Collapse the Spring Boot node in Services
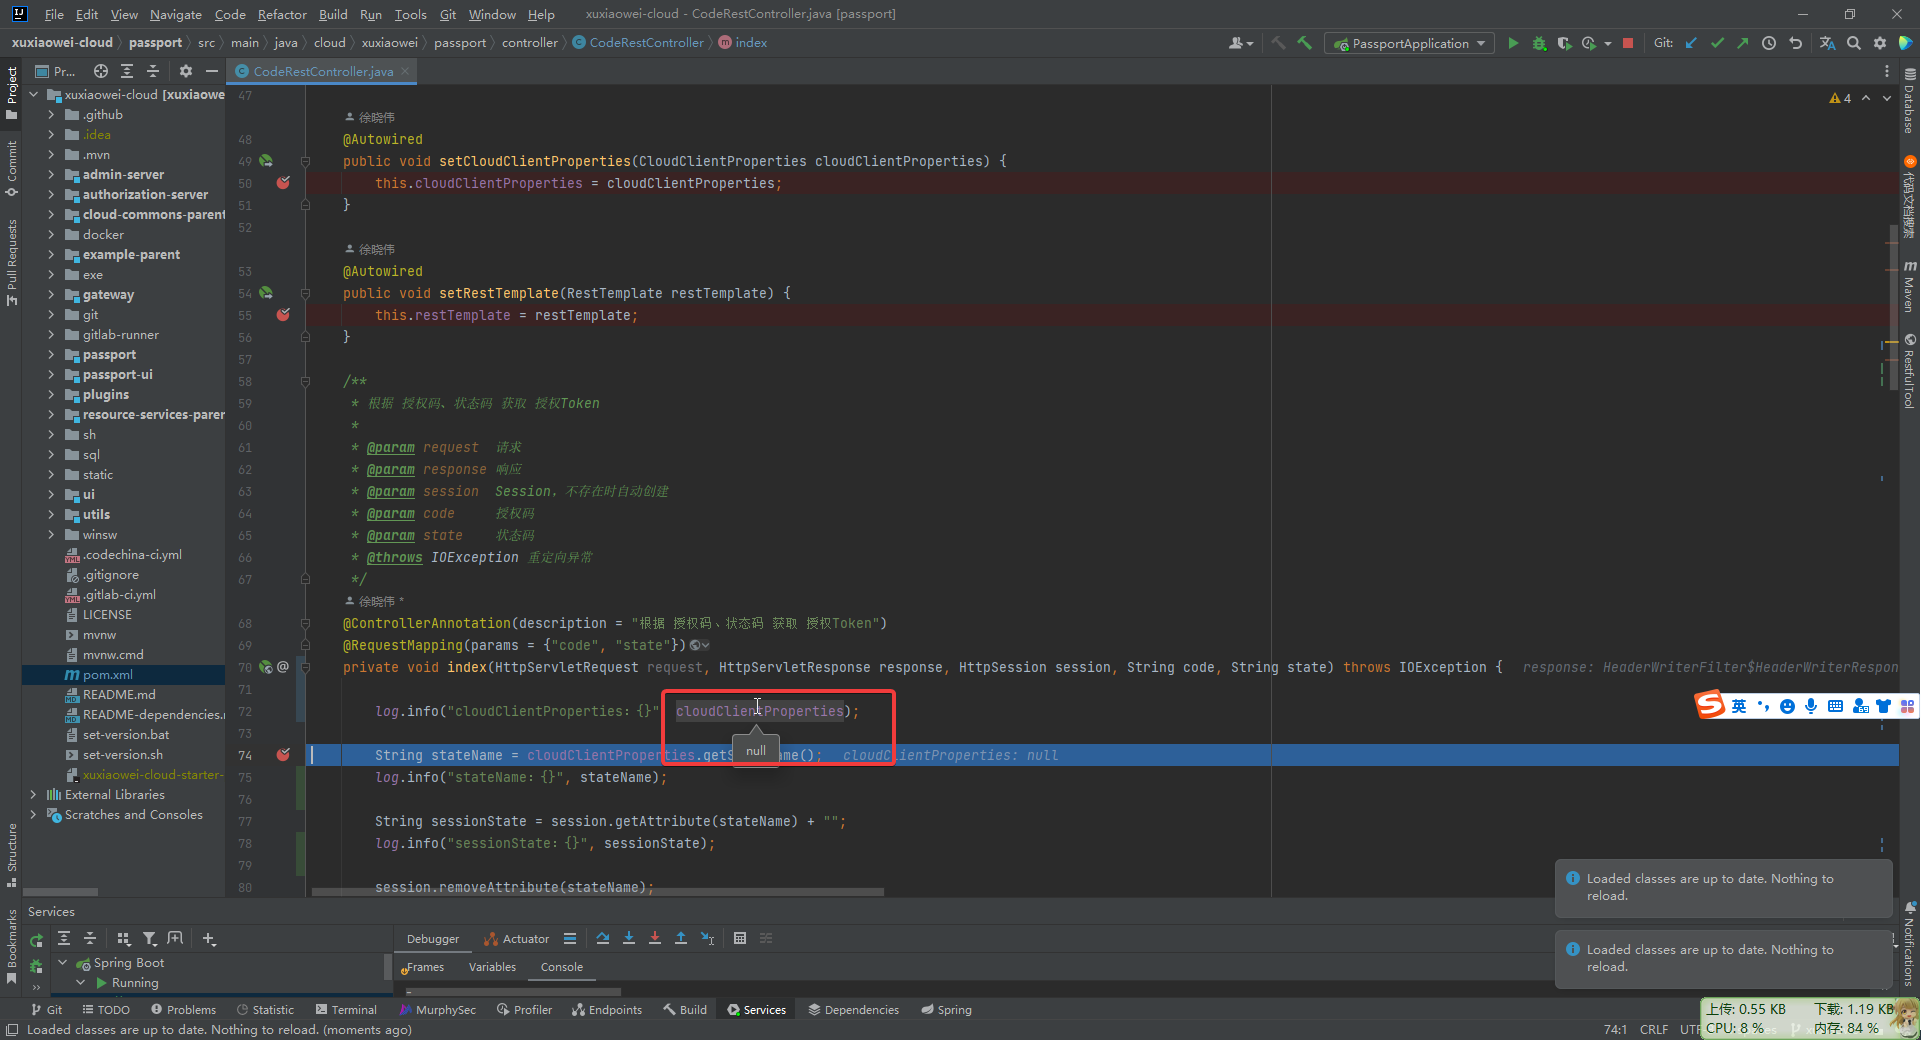The image size is (1921, 1040). 62,962
